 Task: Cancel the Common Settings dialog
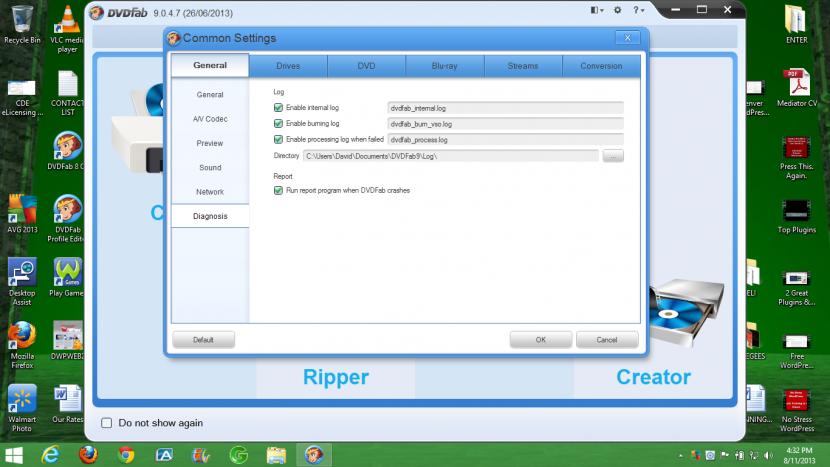(607, 340)
